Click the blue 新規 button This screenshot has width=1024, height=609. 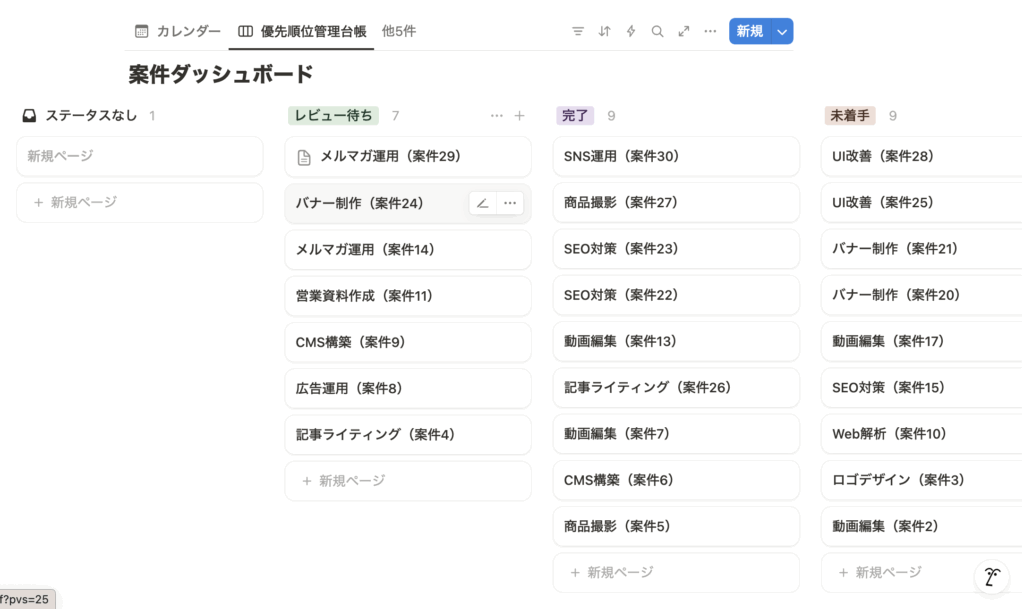coord(749,32)
